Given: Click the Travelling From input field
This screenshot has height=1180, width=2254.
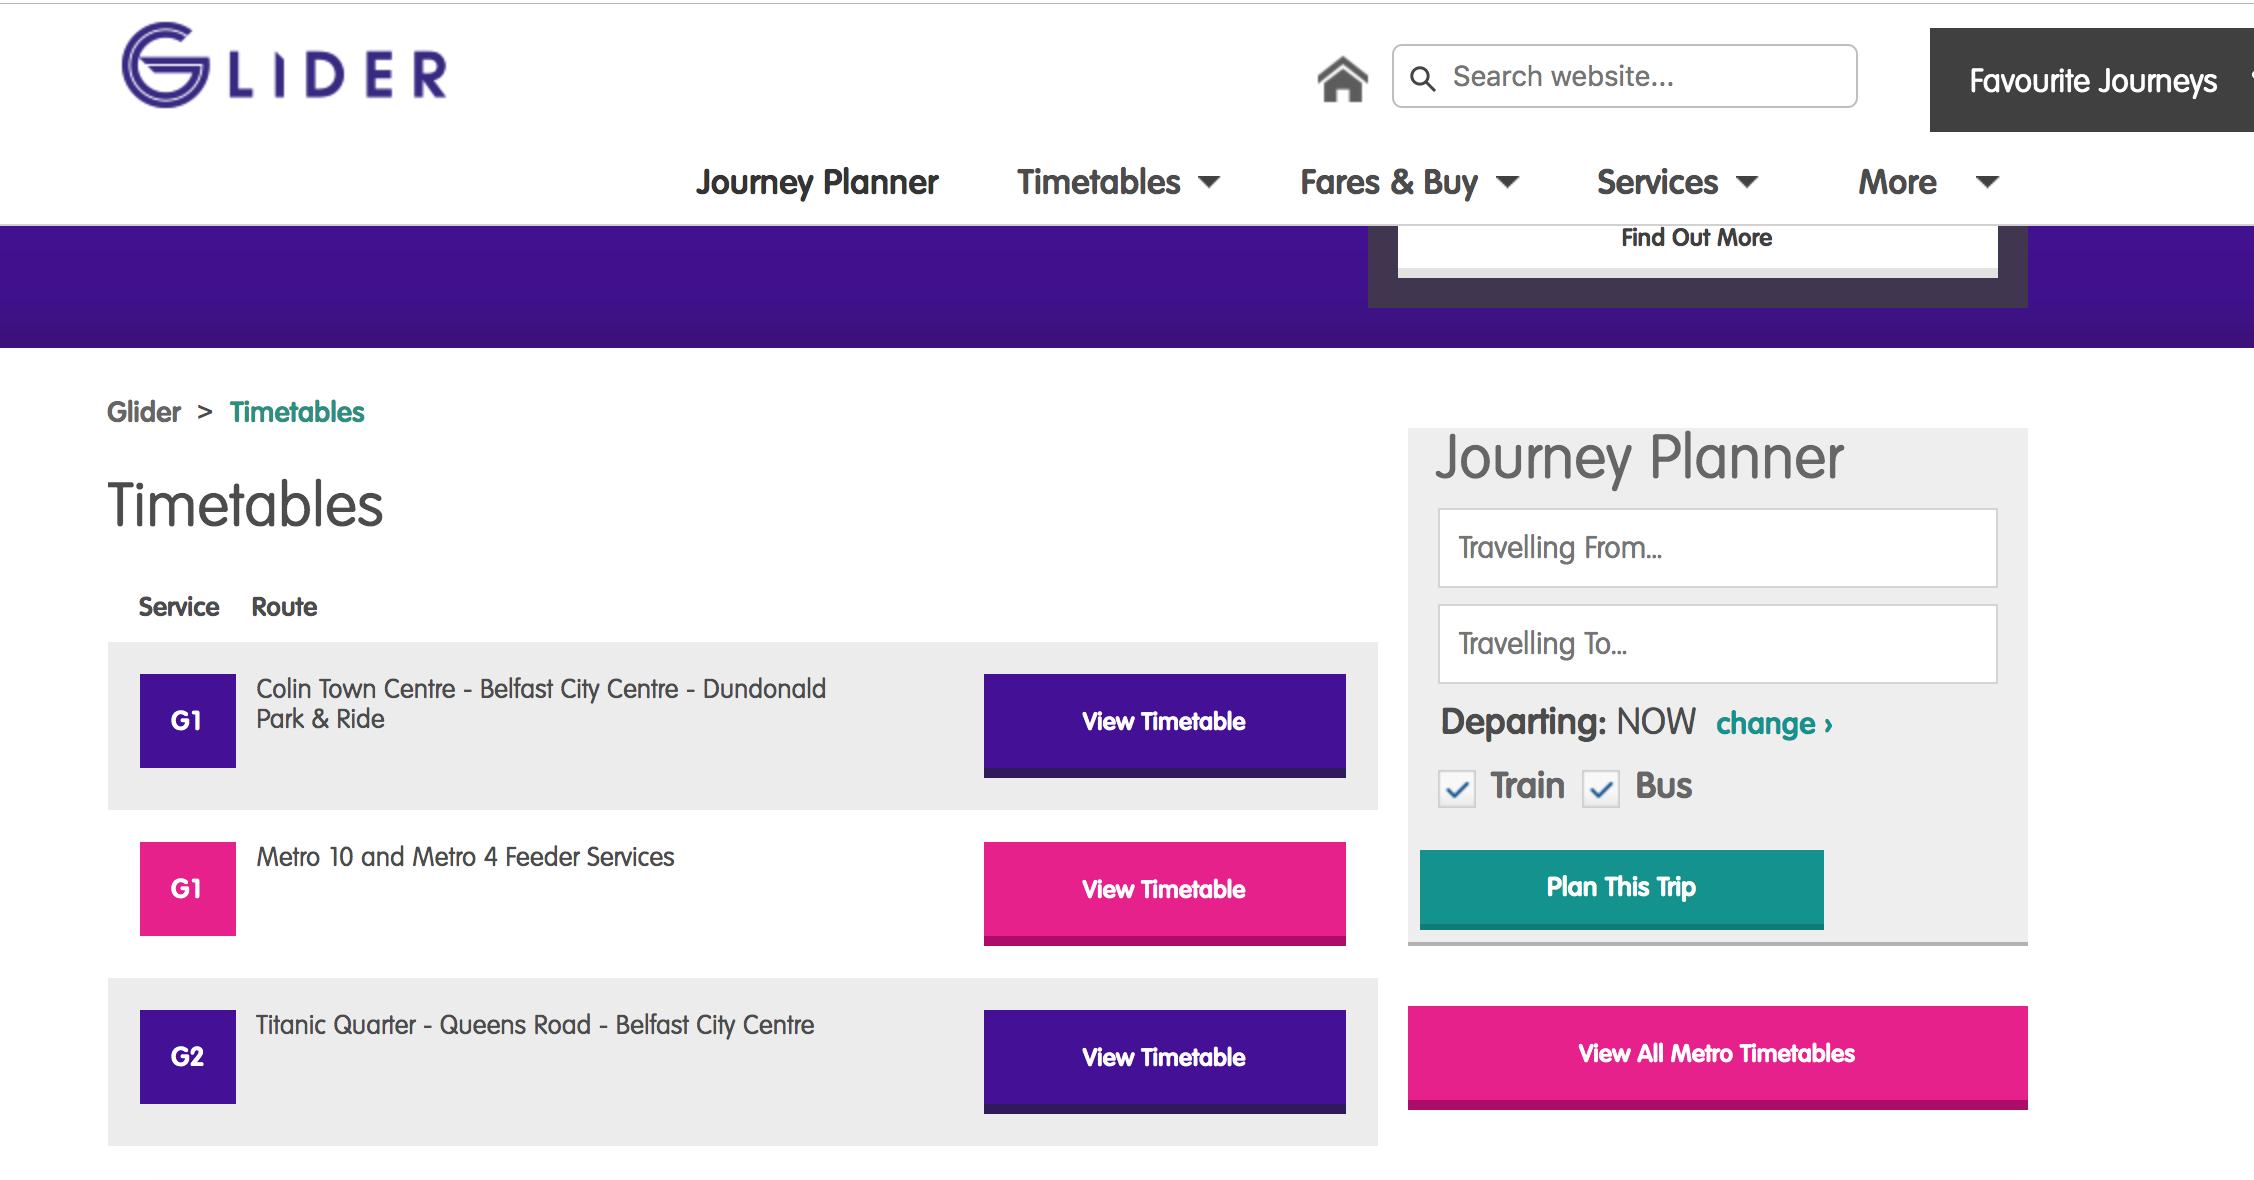Looking at the screenshot, I should point(1717,548).
